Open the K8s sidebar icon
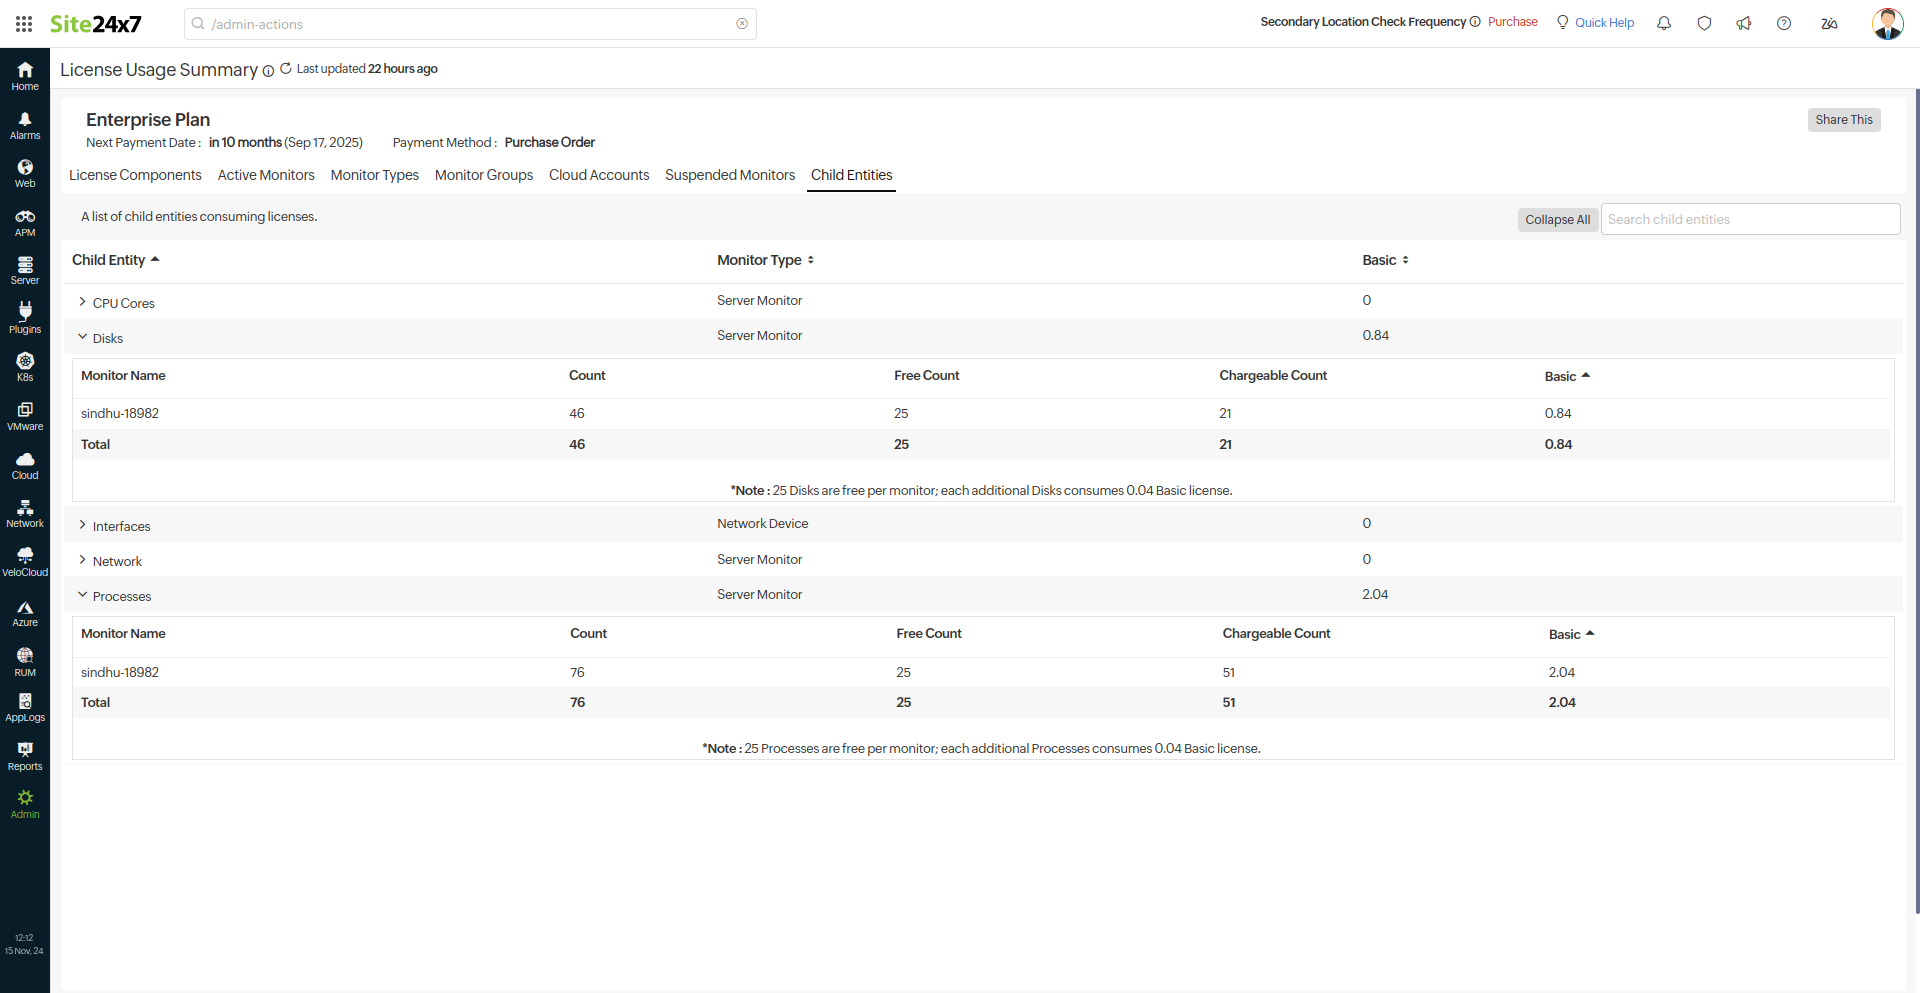This screenshot has height=993, width=1920. point(25,367)
